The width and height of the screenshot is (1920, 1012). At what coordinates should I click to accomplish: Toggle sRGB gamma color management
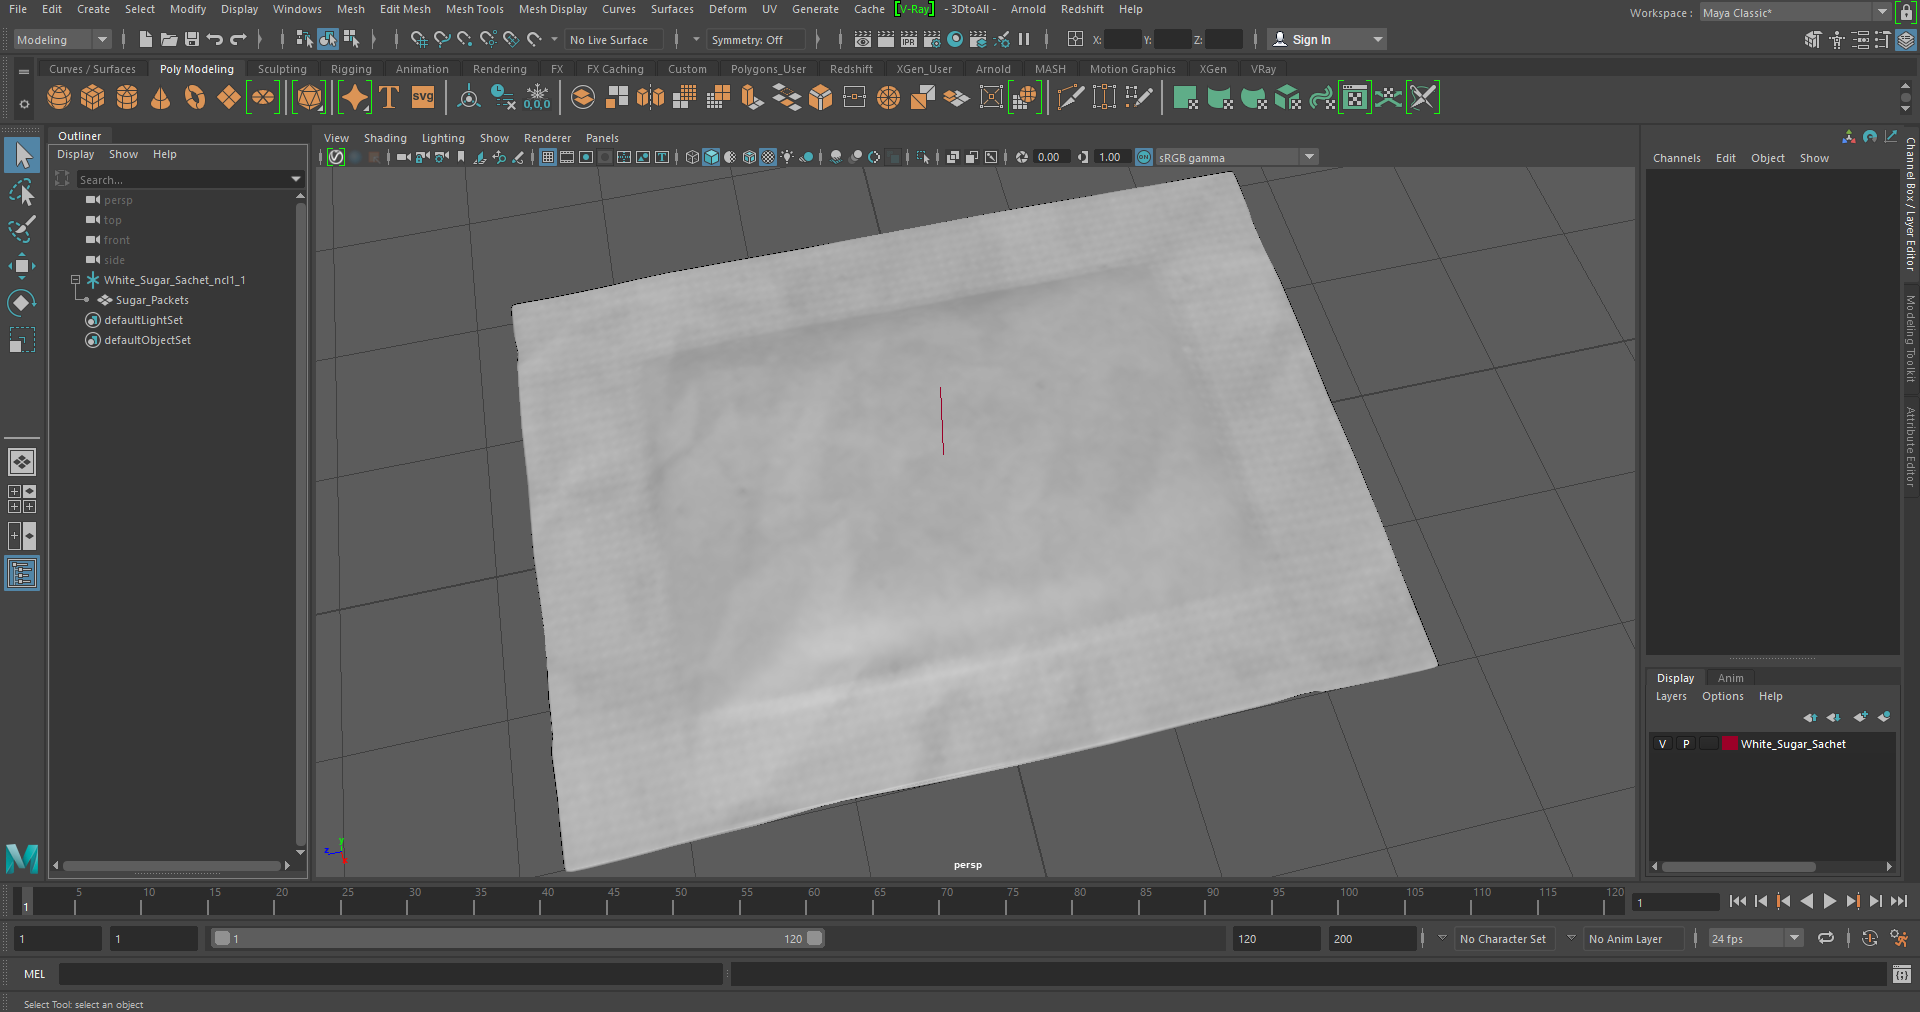[x=1144, y=157]
